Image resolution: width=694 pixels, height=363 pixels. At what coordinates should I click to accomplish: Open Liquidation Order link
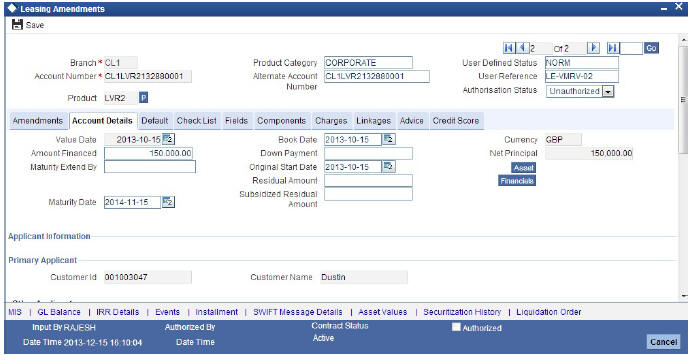(x=549, y=312)
